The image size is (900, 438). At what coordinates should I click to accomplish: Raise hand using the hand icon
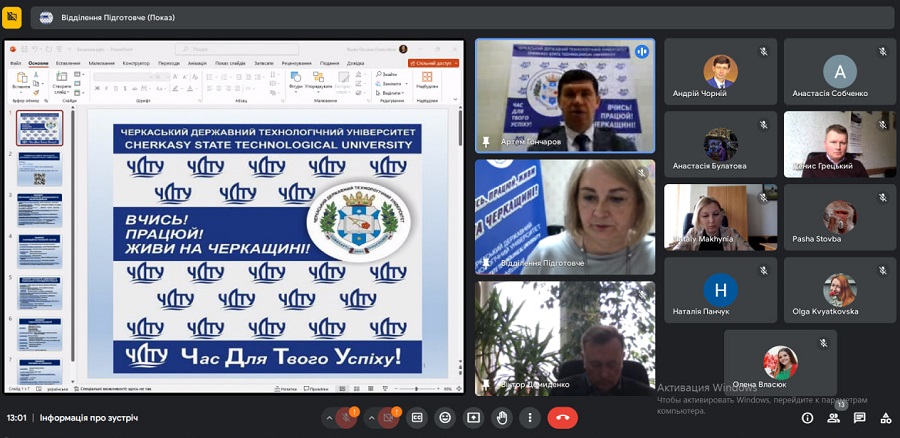coord(502,418)
